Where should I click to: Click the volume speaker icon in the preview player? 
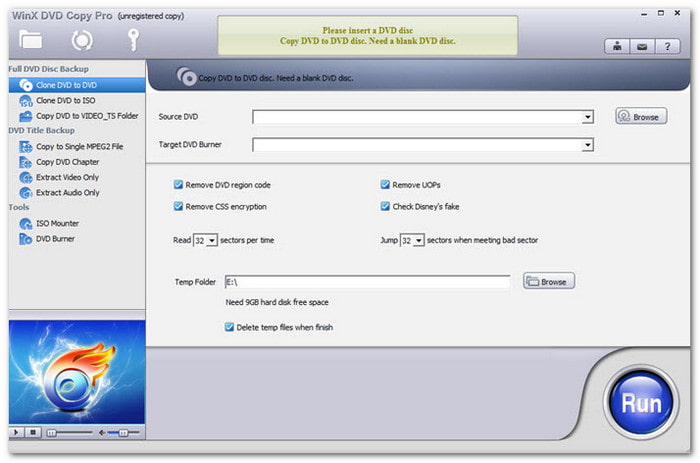click(102, 433)
